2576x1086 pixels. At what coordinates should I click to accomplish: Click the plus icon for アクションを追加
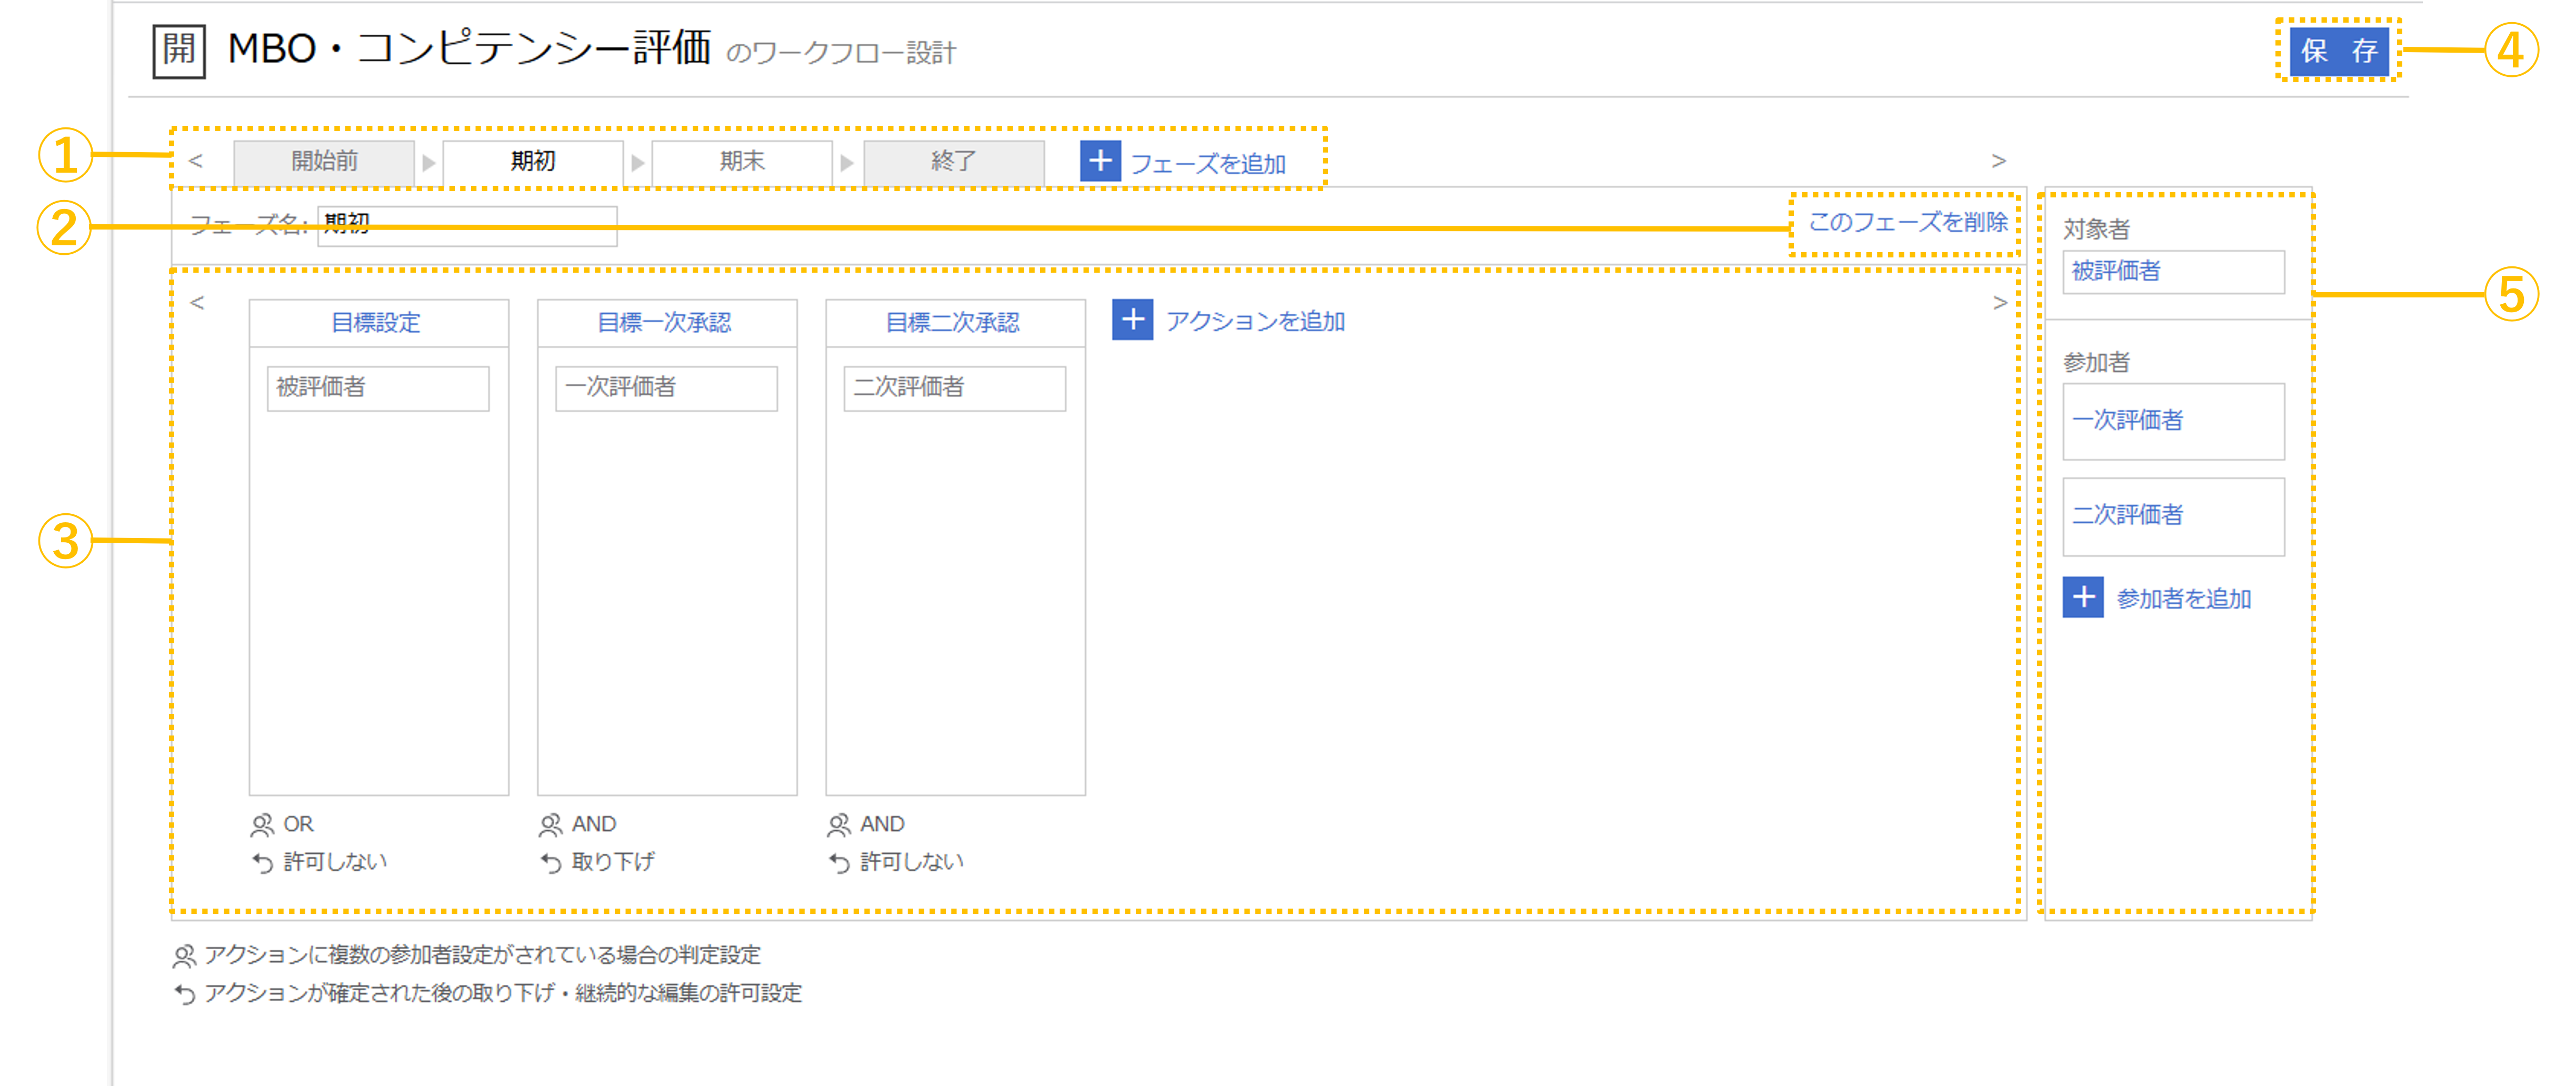point(1132,320)
